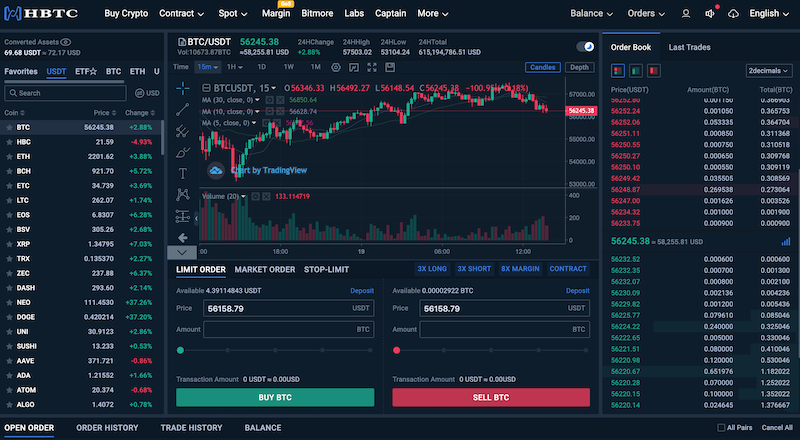
Task: Click the red sell amount slider handle
Action: pyautogui.click(x=396, y=350)
